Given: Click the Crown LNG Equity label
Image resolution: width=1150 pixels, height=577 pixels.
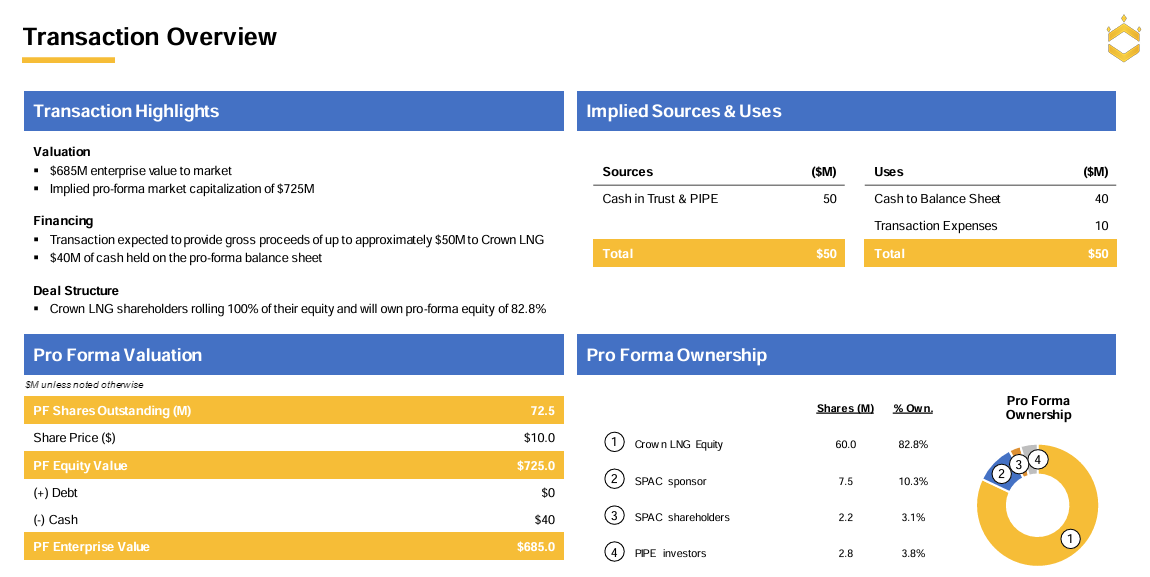Looking at the screenshot, I should 678,444.
